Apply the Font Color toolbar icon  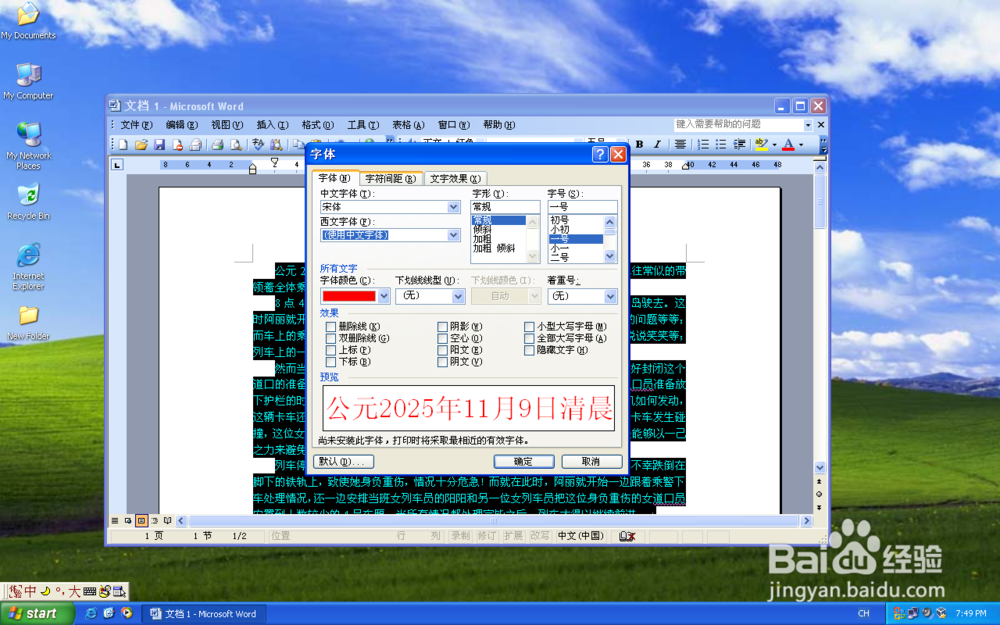click(x=788, y=145)
